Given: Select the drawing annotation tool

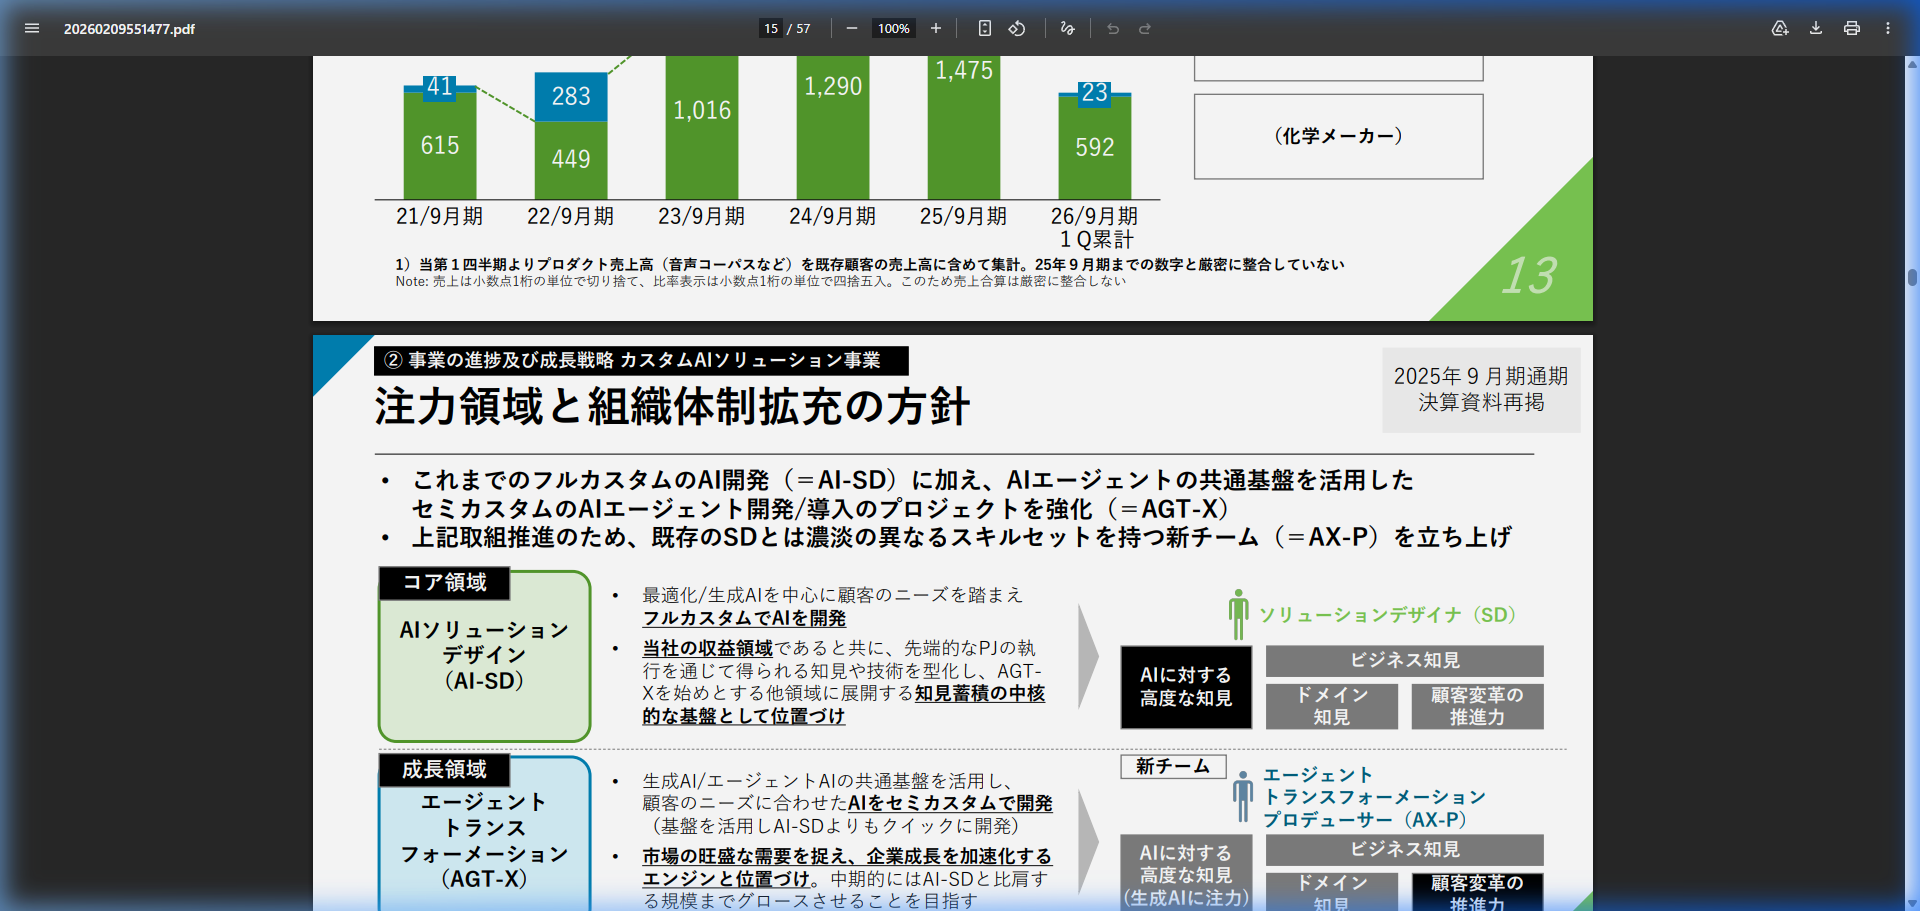Looking at the screenshot, I should coord(1066,28).
